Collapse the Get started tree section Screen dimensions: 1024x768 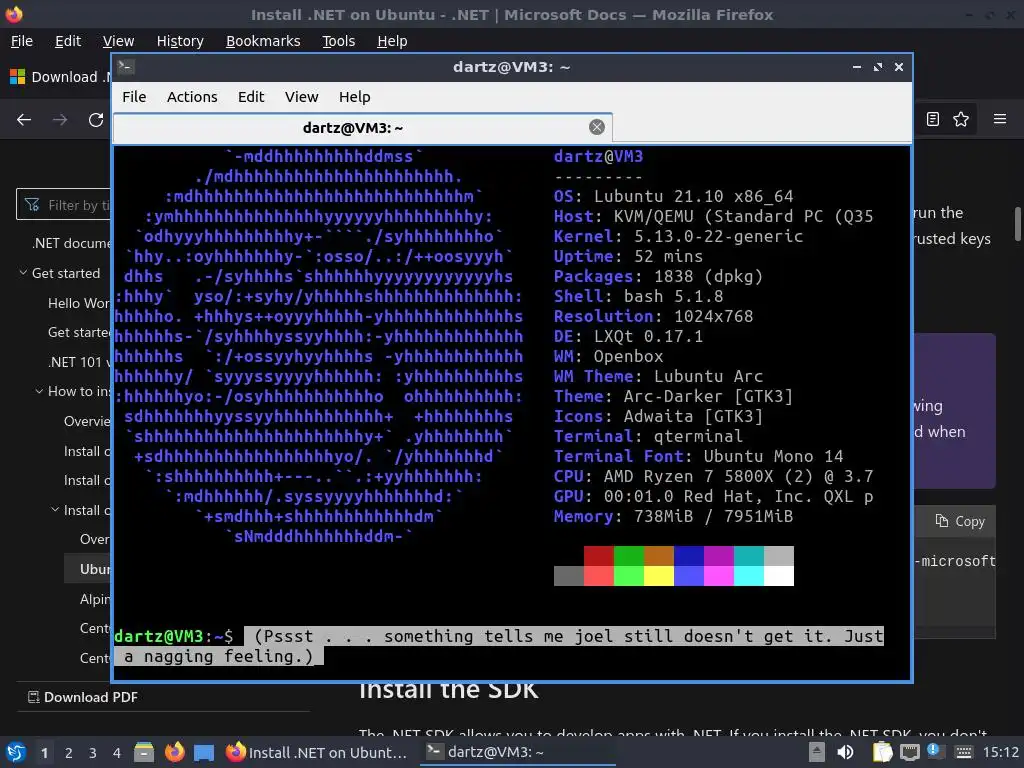click(x=23, y=273)
